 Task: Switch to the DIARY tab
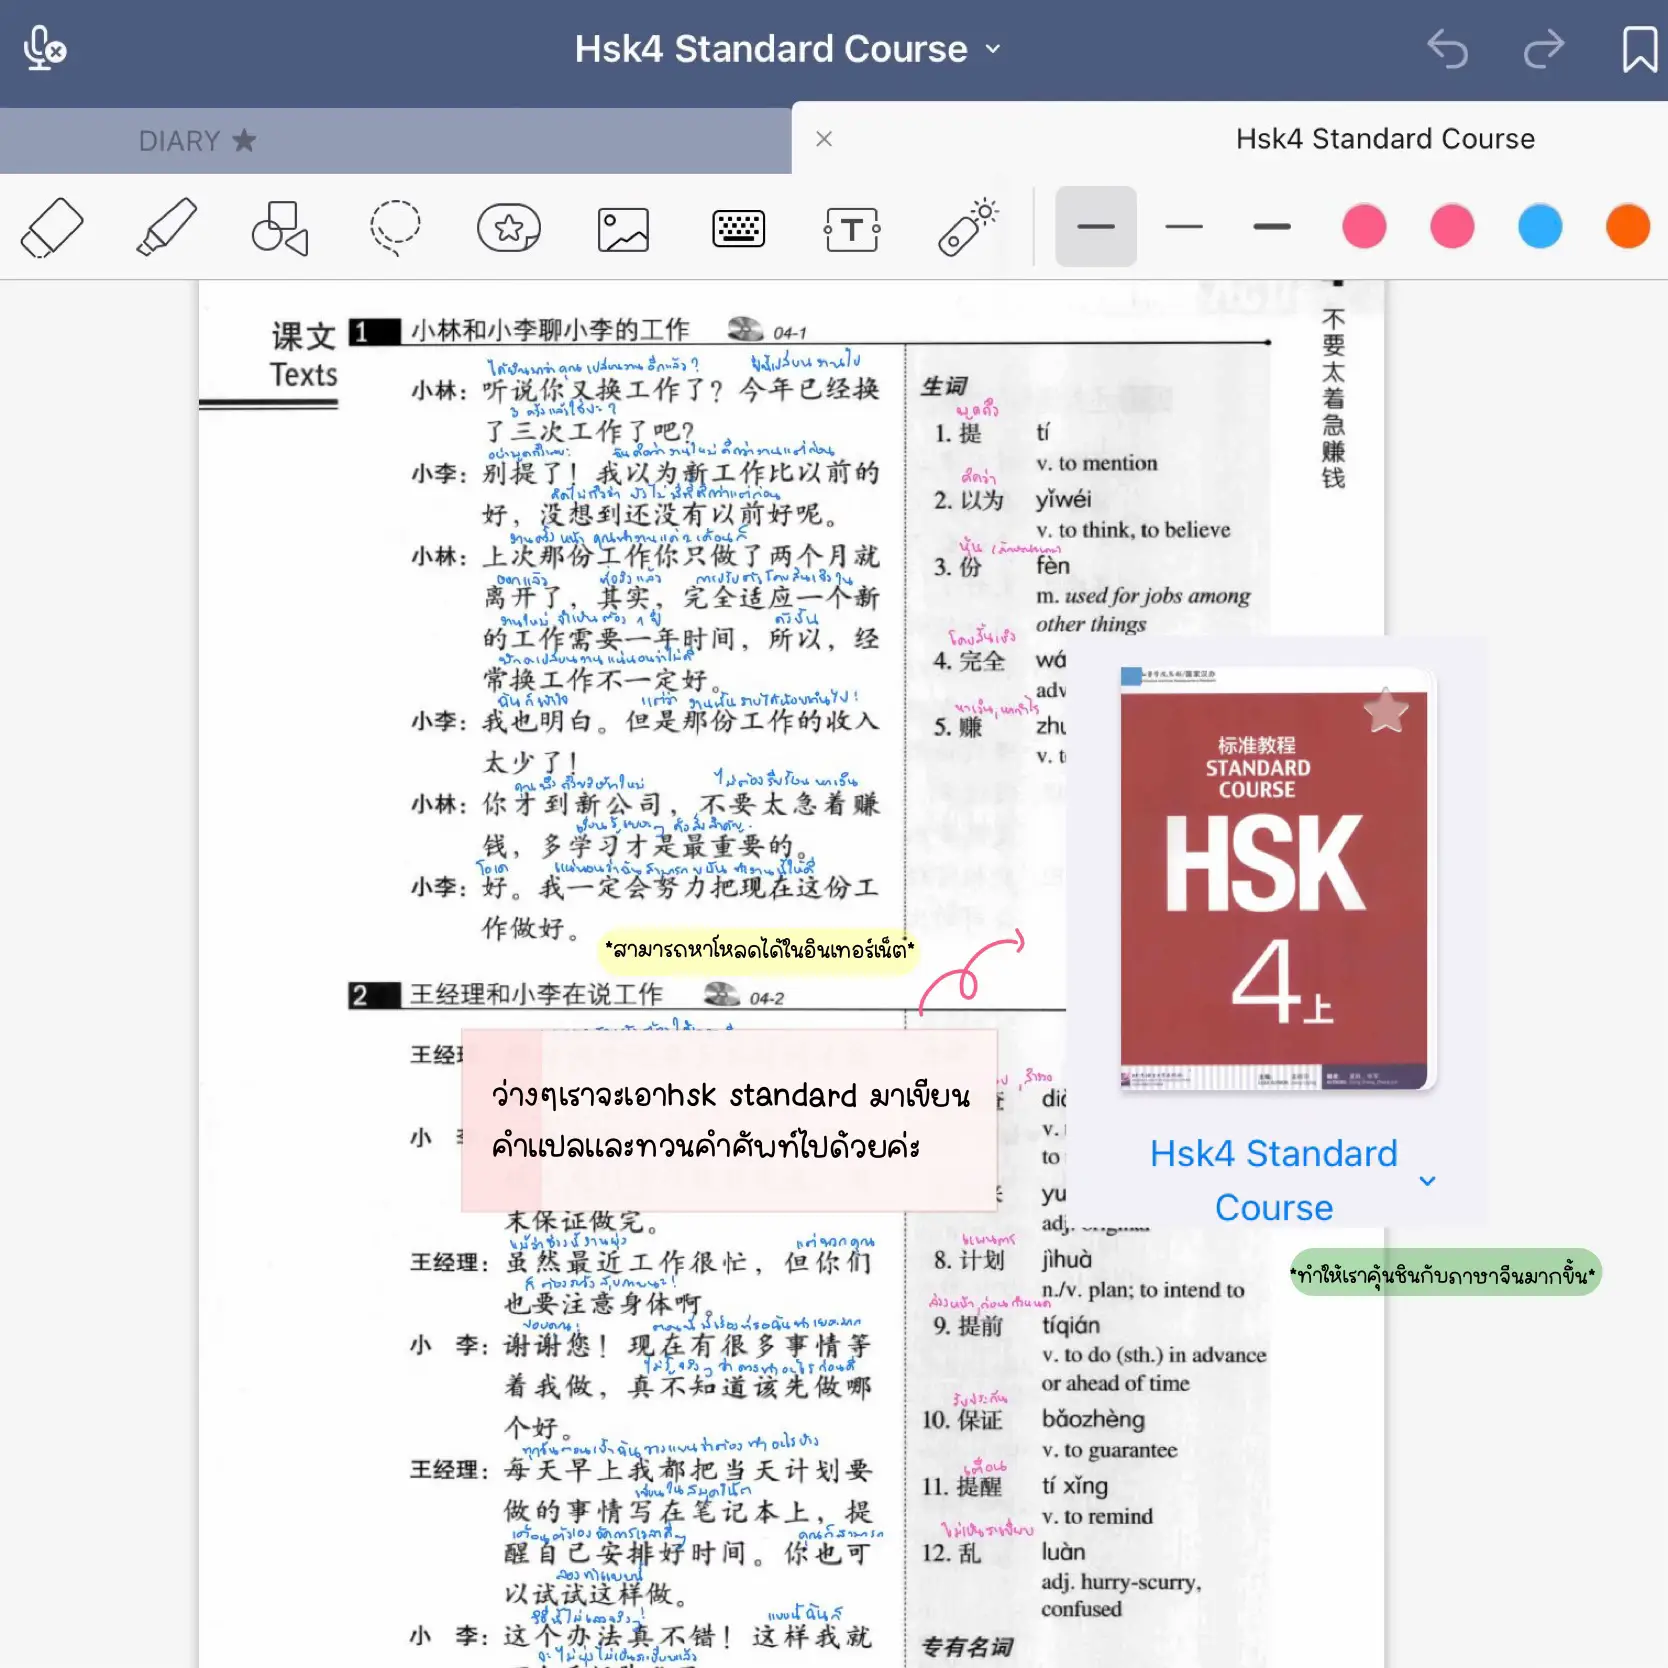196,140
